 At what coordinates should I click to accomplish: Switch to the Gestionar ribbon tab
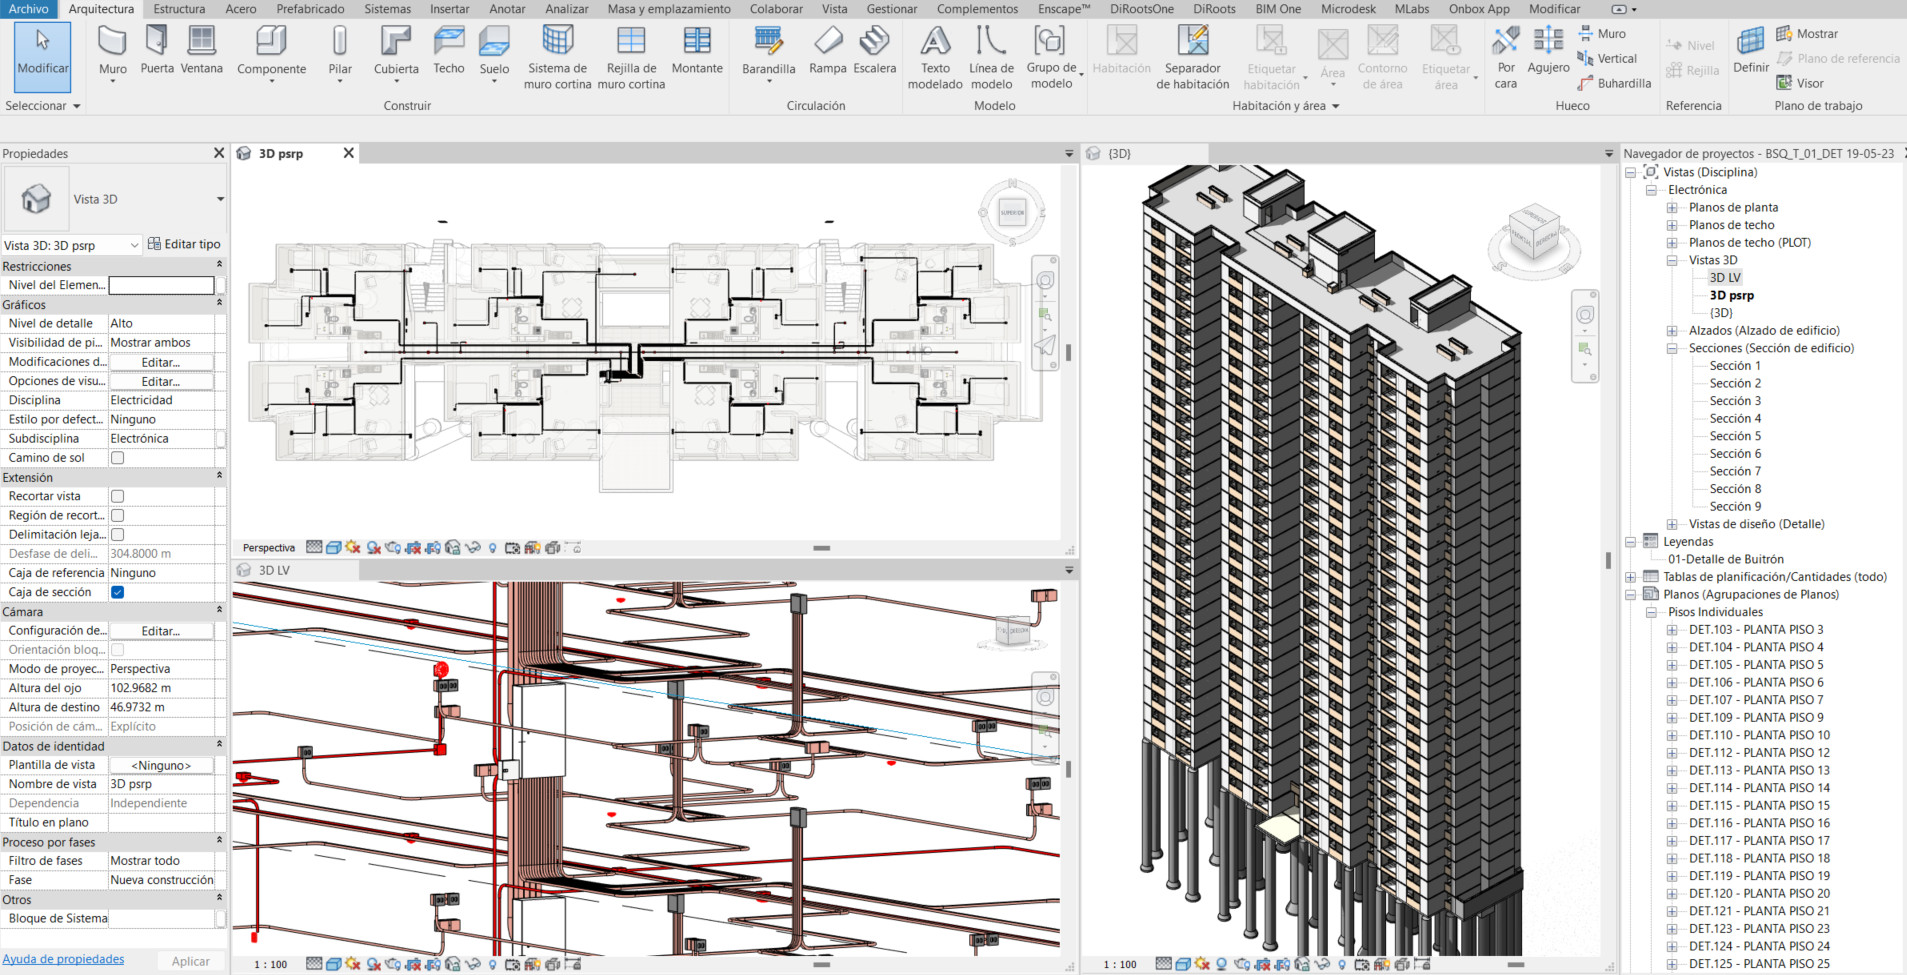(891, 9)
